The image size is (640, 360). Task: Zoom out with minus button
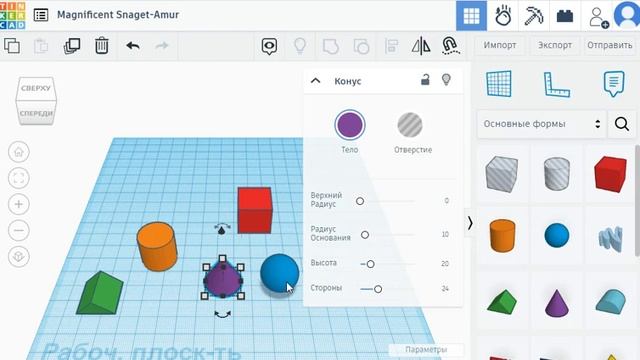pos(19,230)
